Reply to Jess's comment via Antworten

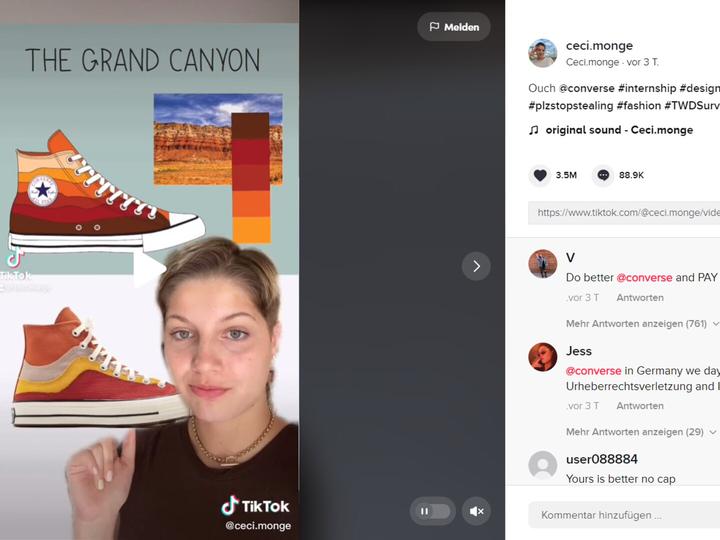(640, 406)
